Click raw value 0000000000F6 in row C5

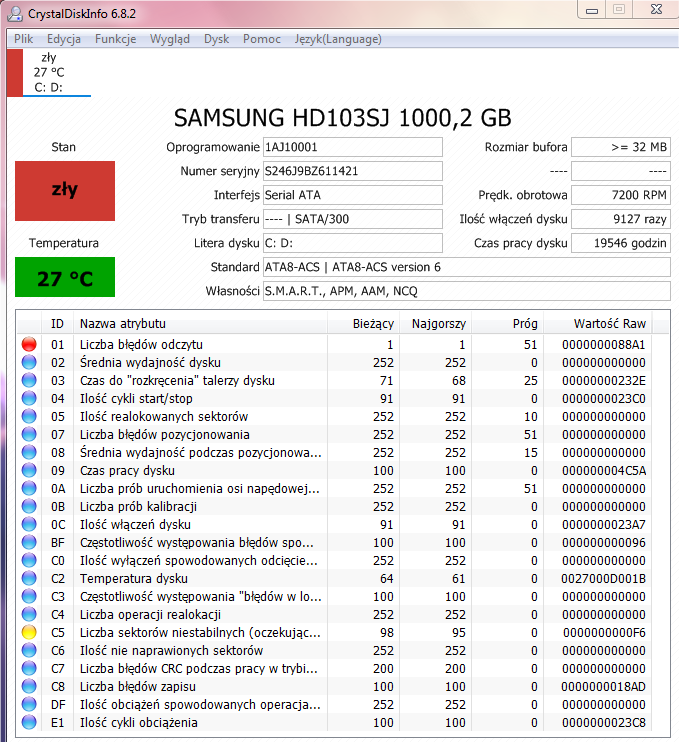pyautogui.click(x=604, y=632)
